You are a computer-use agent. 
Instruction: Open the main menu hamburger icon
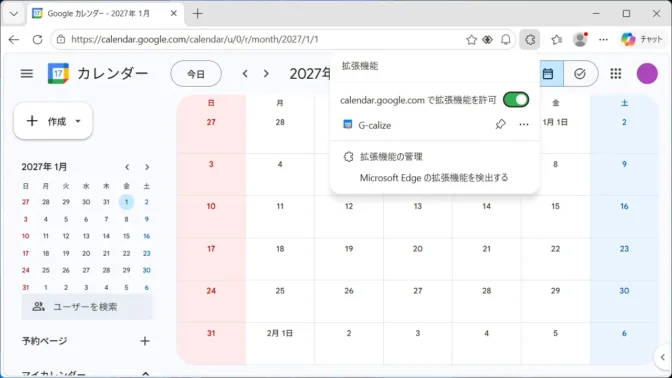tap(27, 74)
